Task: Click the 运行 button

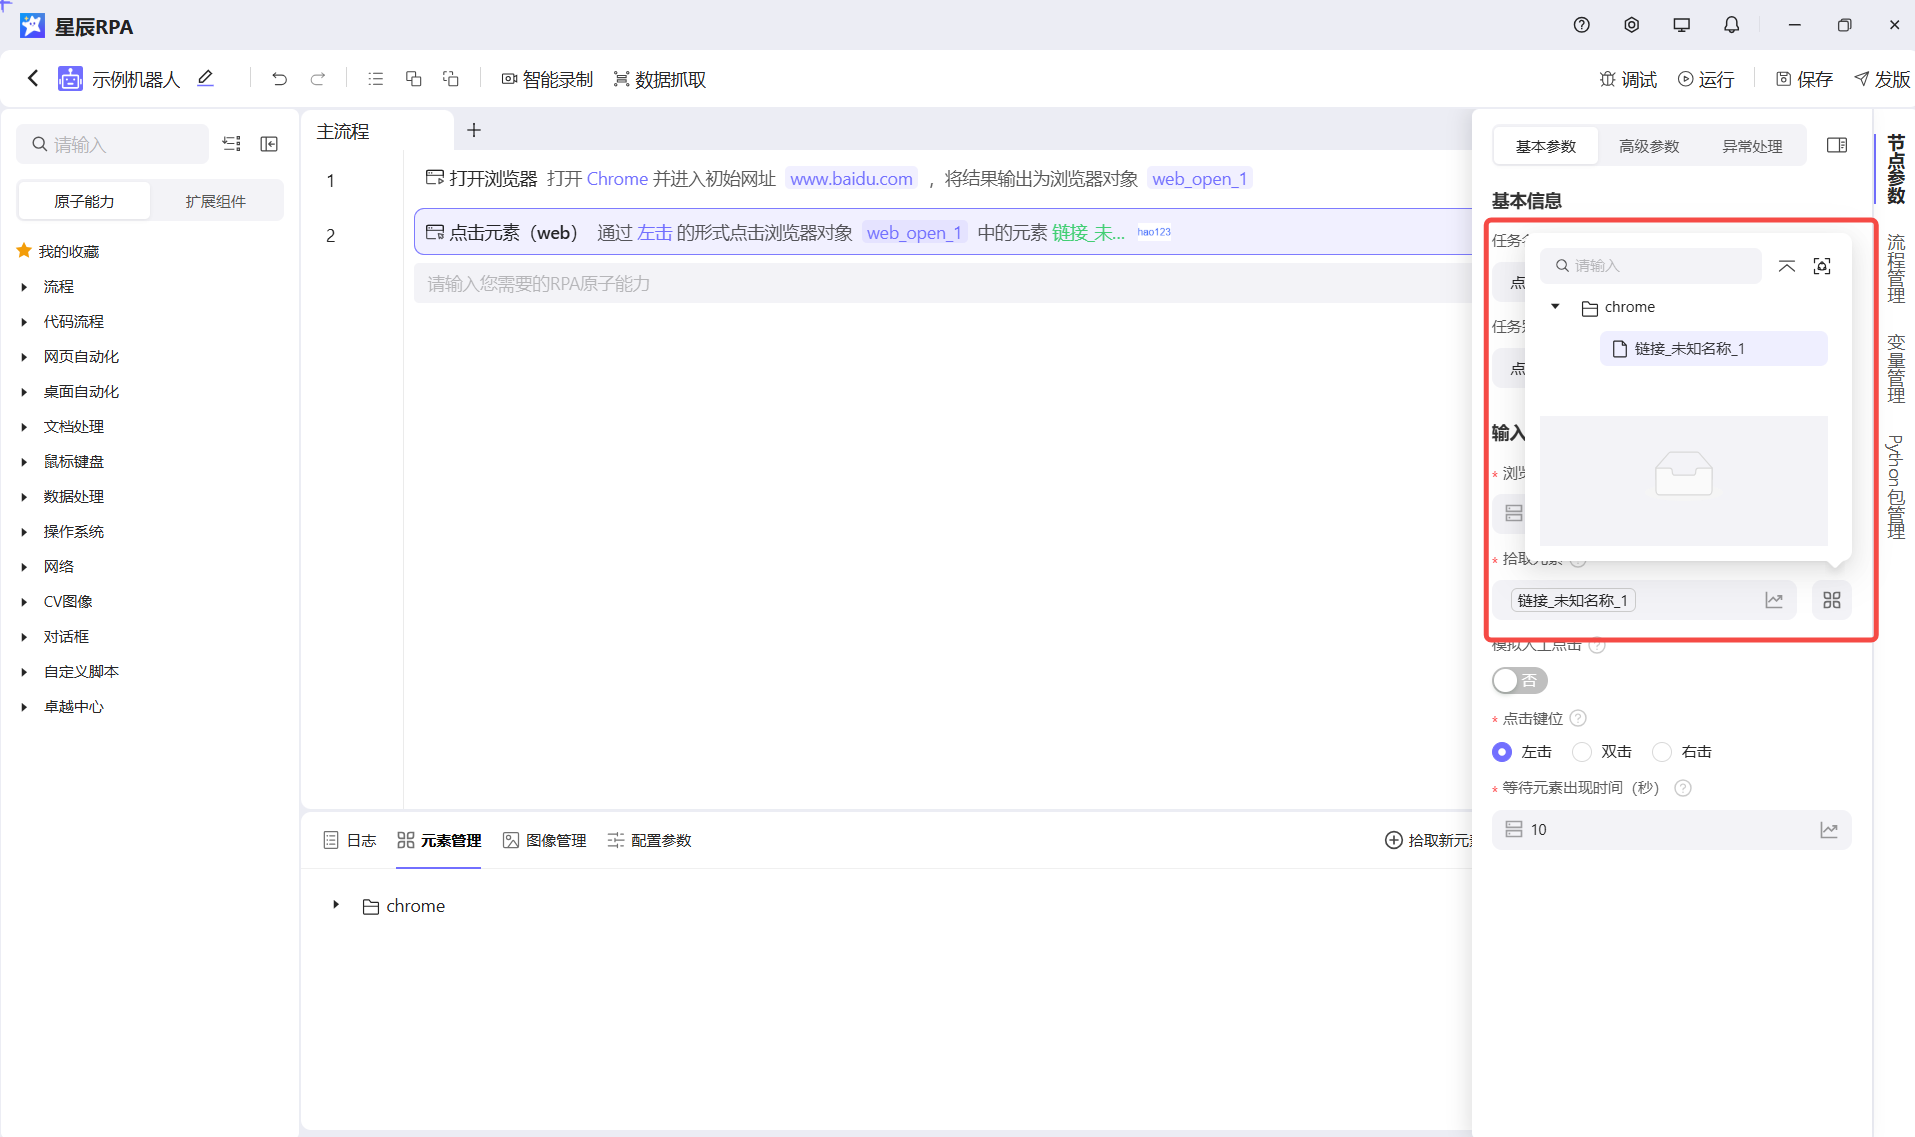Action: pyautogui.click(x=1706, y=79)
